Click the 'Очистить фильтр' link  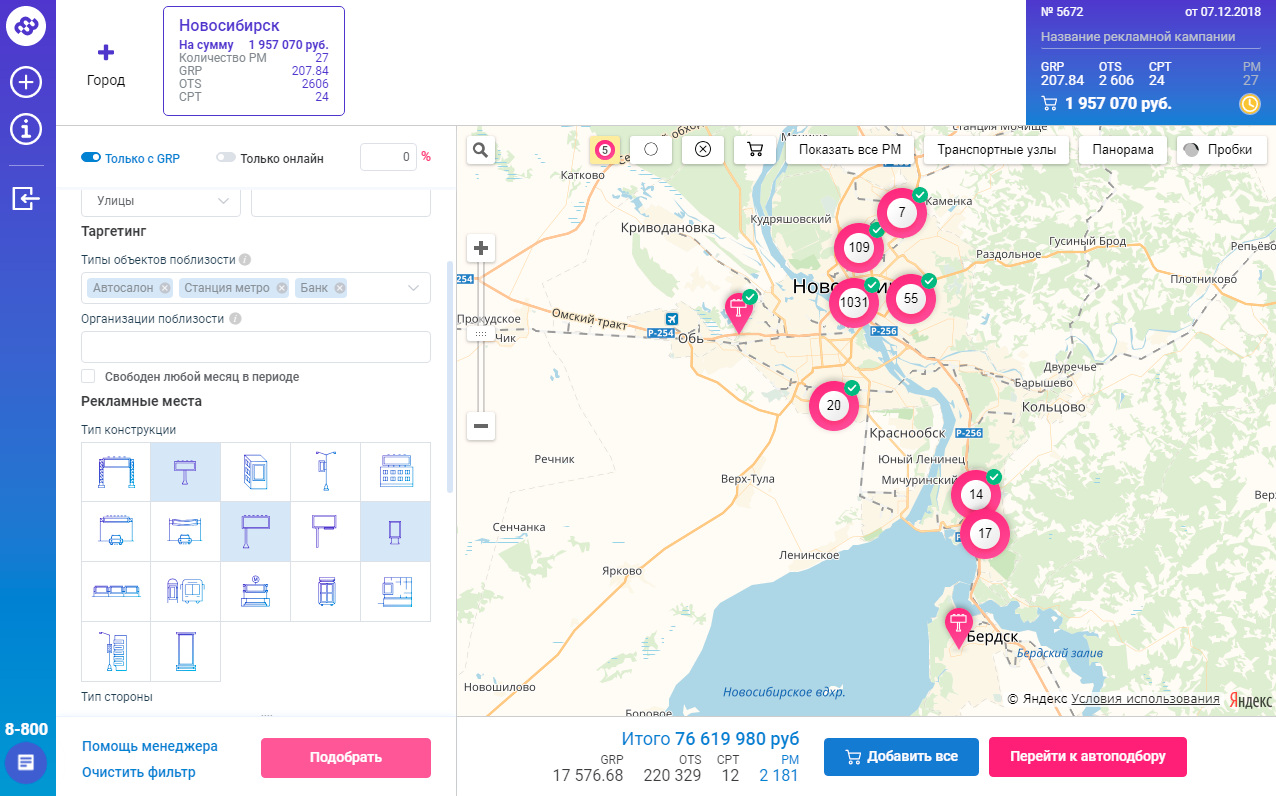click(139, 772)
